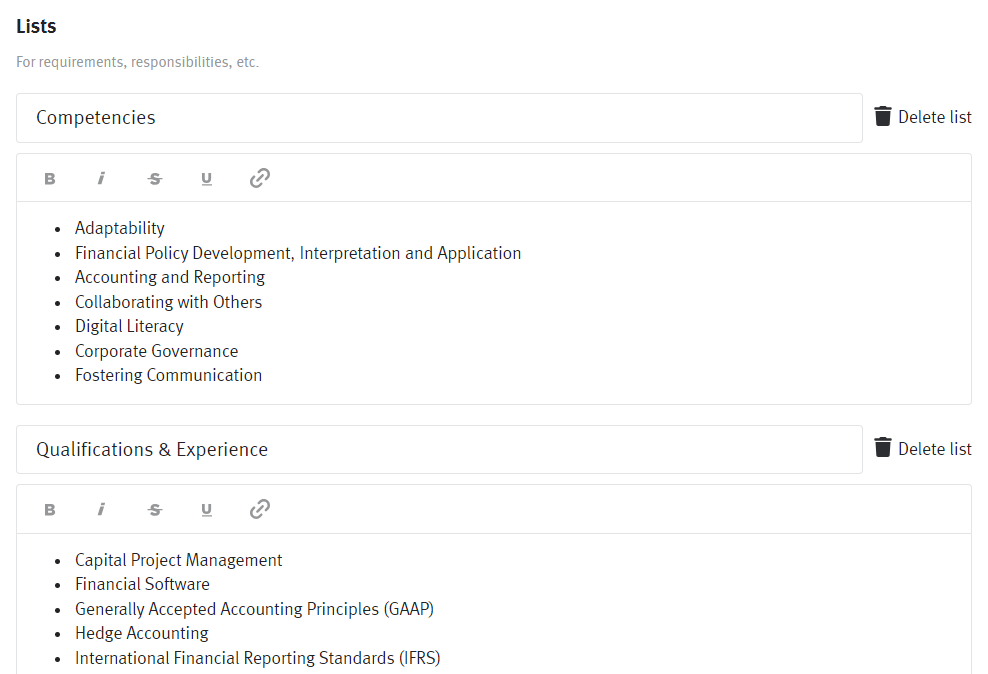Click the Competencies list title field
The height and width of the screenshot is (674, 988).
pyautogui.click(x=438, y=118)
